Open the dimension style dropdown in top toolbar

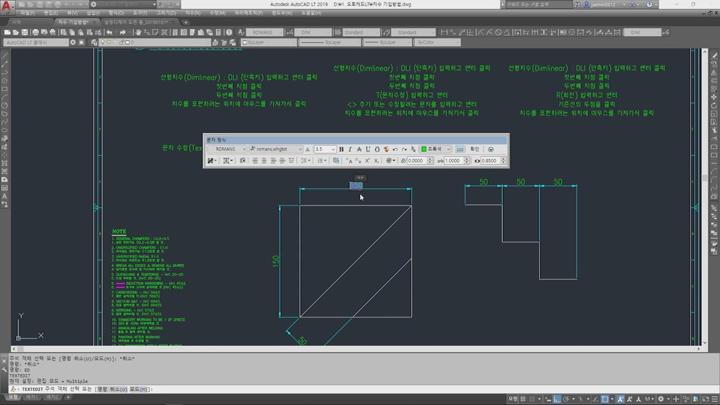pyautogui.click(x=313, y=32)
